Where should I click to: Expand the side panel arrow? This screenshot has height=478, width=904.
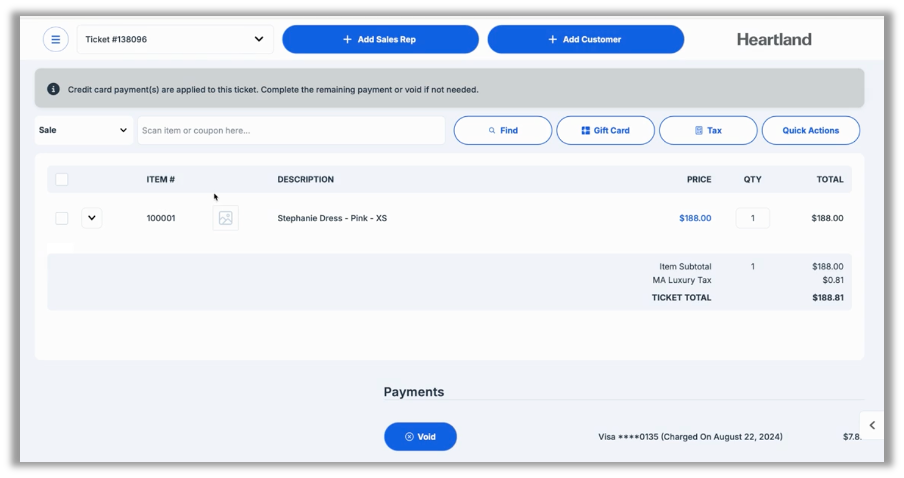coord(872,425)
